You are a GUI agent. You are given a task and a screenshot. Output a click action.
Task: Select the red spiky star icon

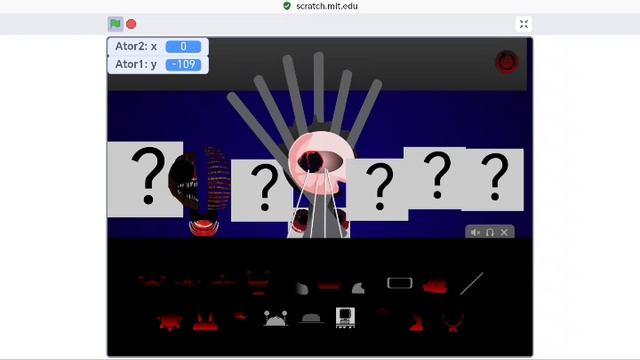169,322
